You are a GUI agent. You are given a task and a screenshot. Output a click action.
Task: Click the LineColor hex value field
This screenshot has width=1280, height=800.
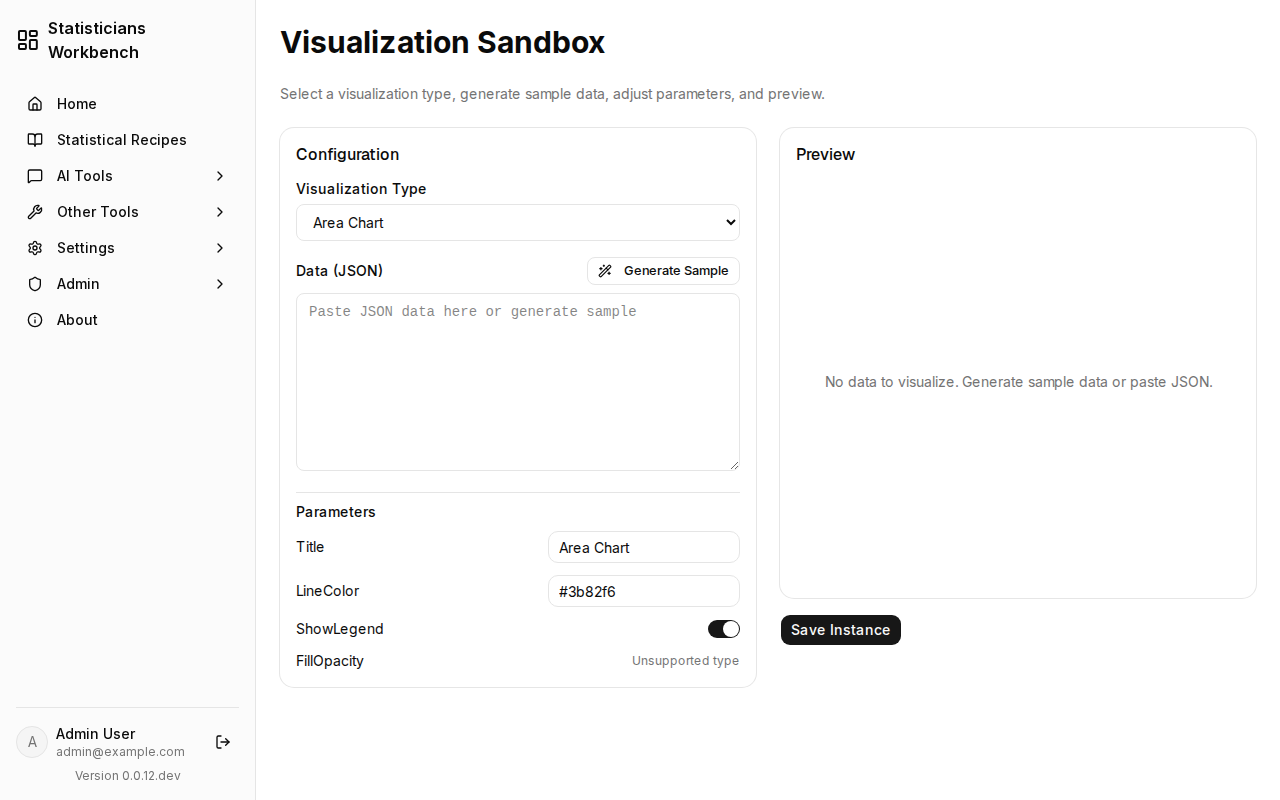(x=644, y=591)
